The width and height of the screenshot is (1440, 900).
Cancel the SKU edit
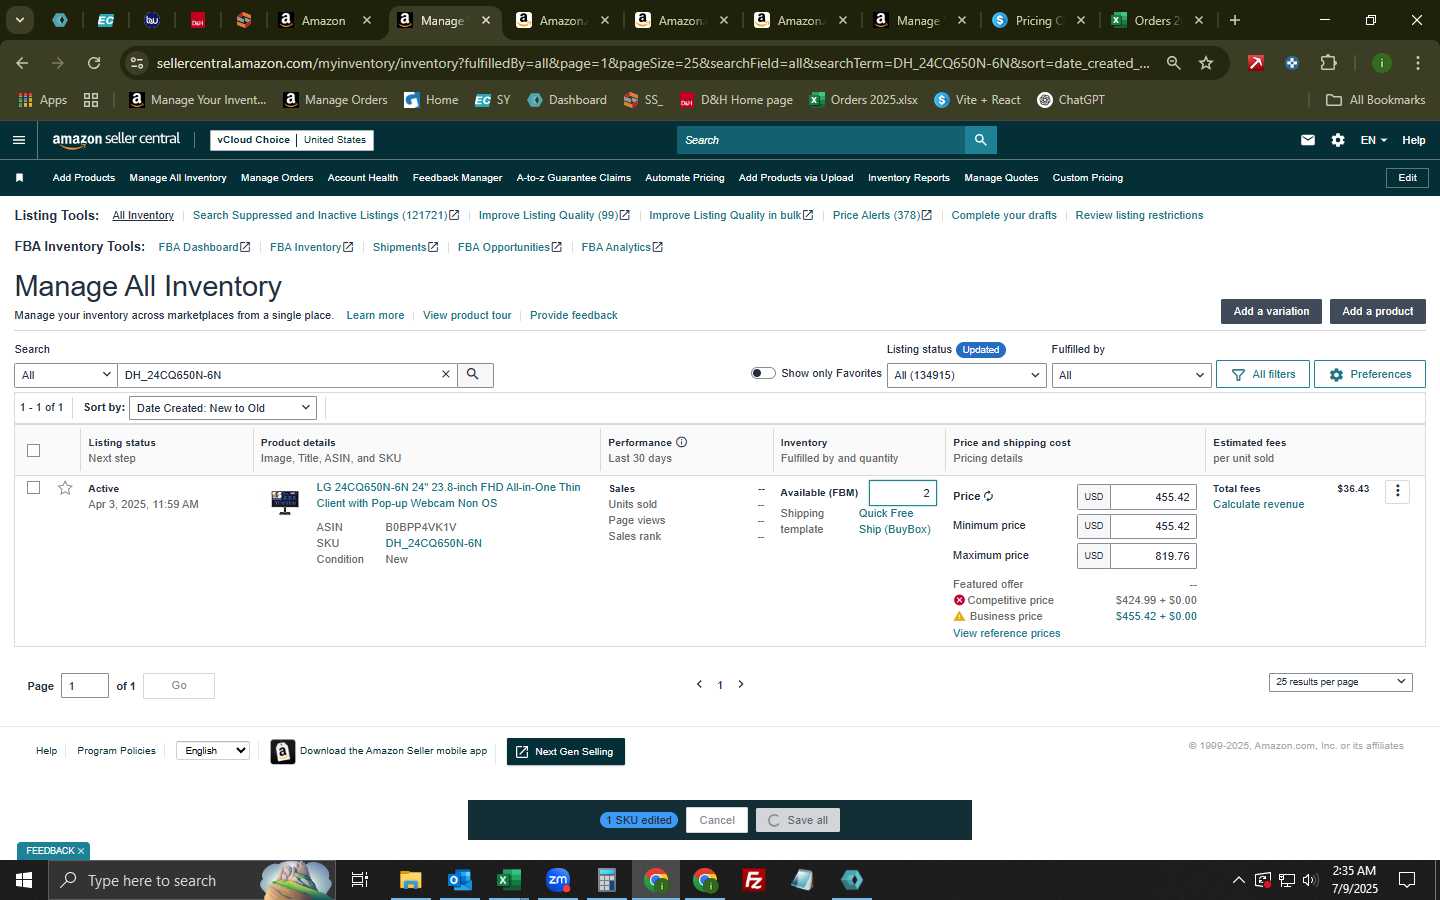(x=717, y=820)
